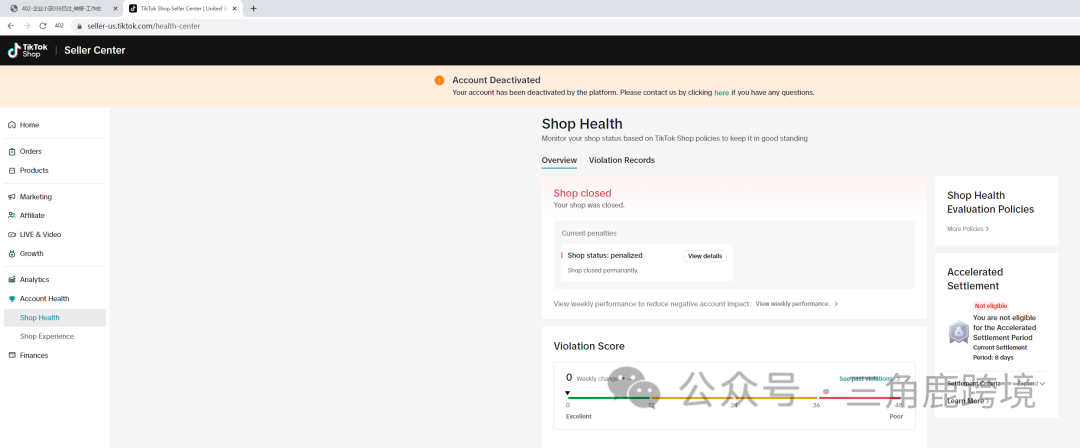
Task: Click the Account Health trophy icon
Action: click(12, 298)
